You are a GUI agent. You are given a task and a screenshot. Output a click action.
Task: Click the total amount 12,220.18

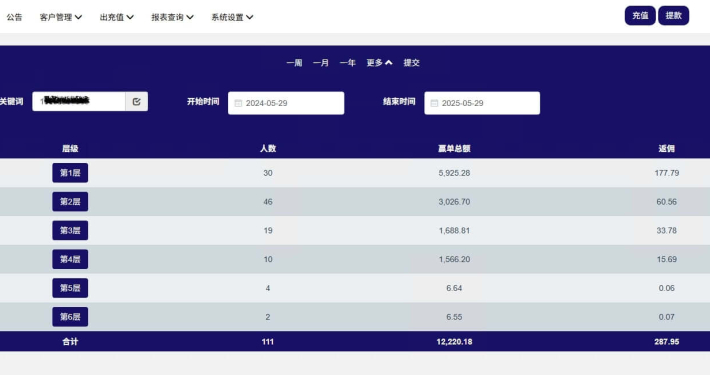(454, 342)
